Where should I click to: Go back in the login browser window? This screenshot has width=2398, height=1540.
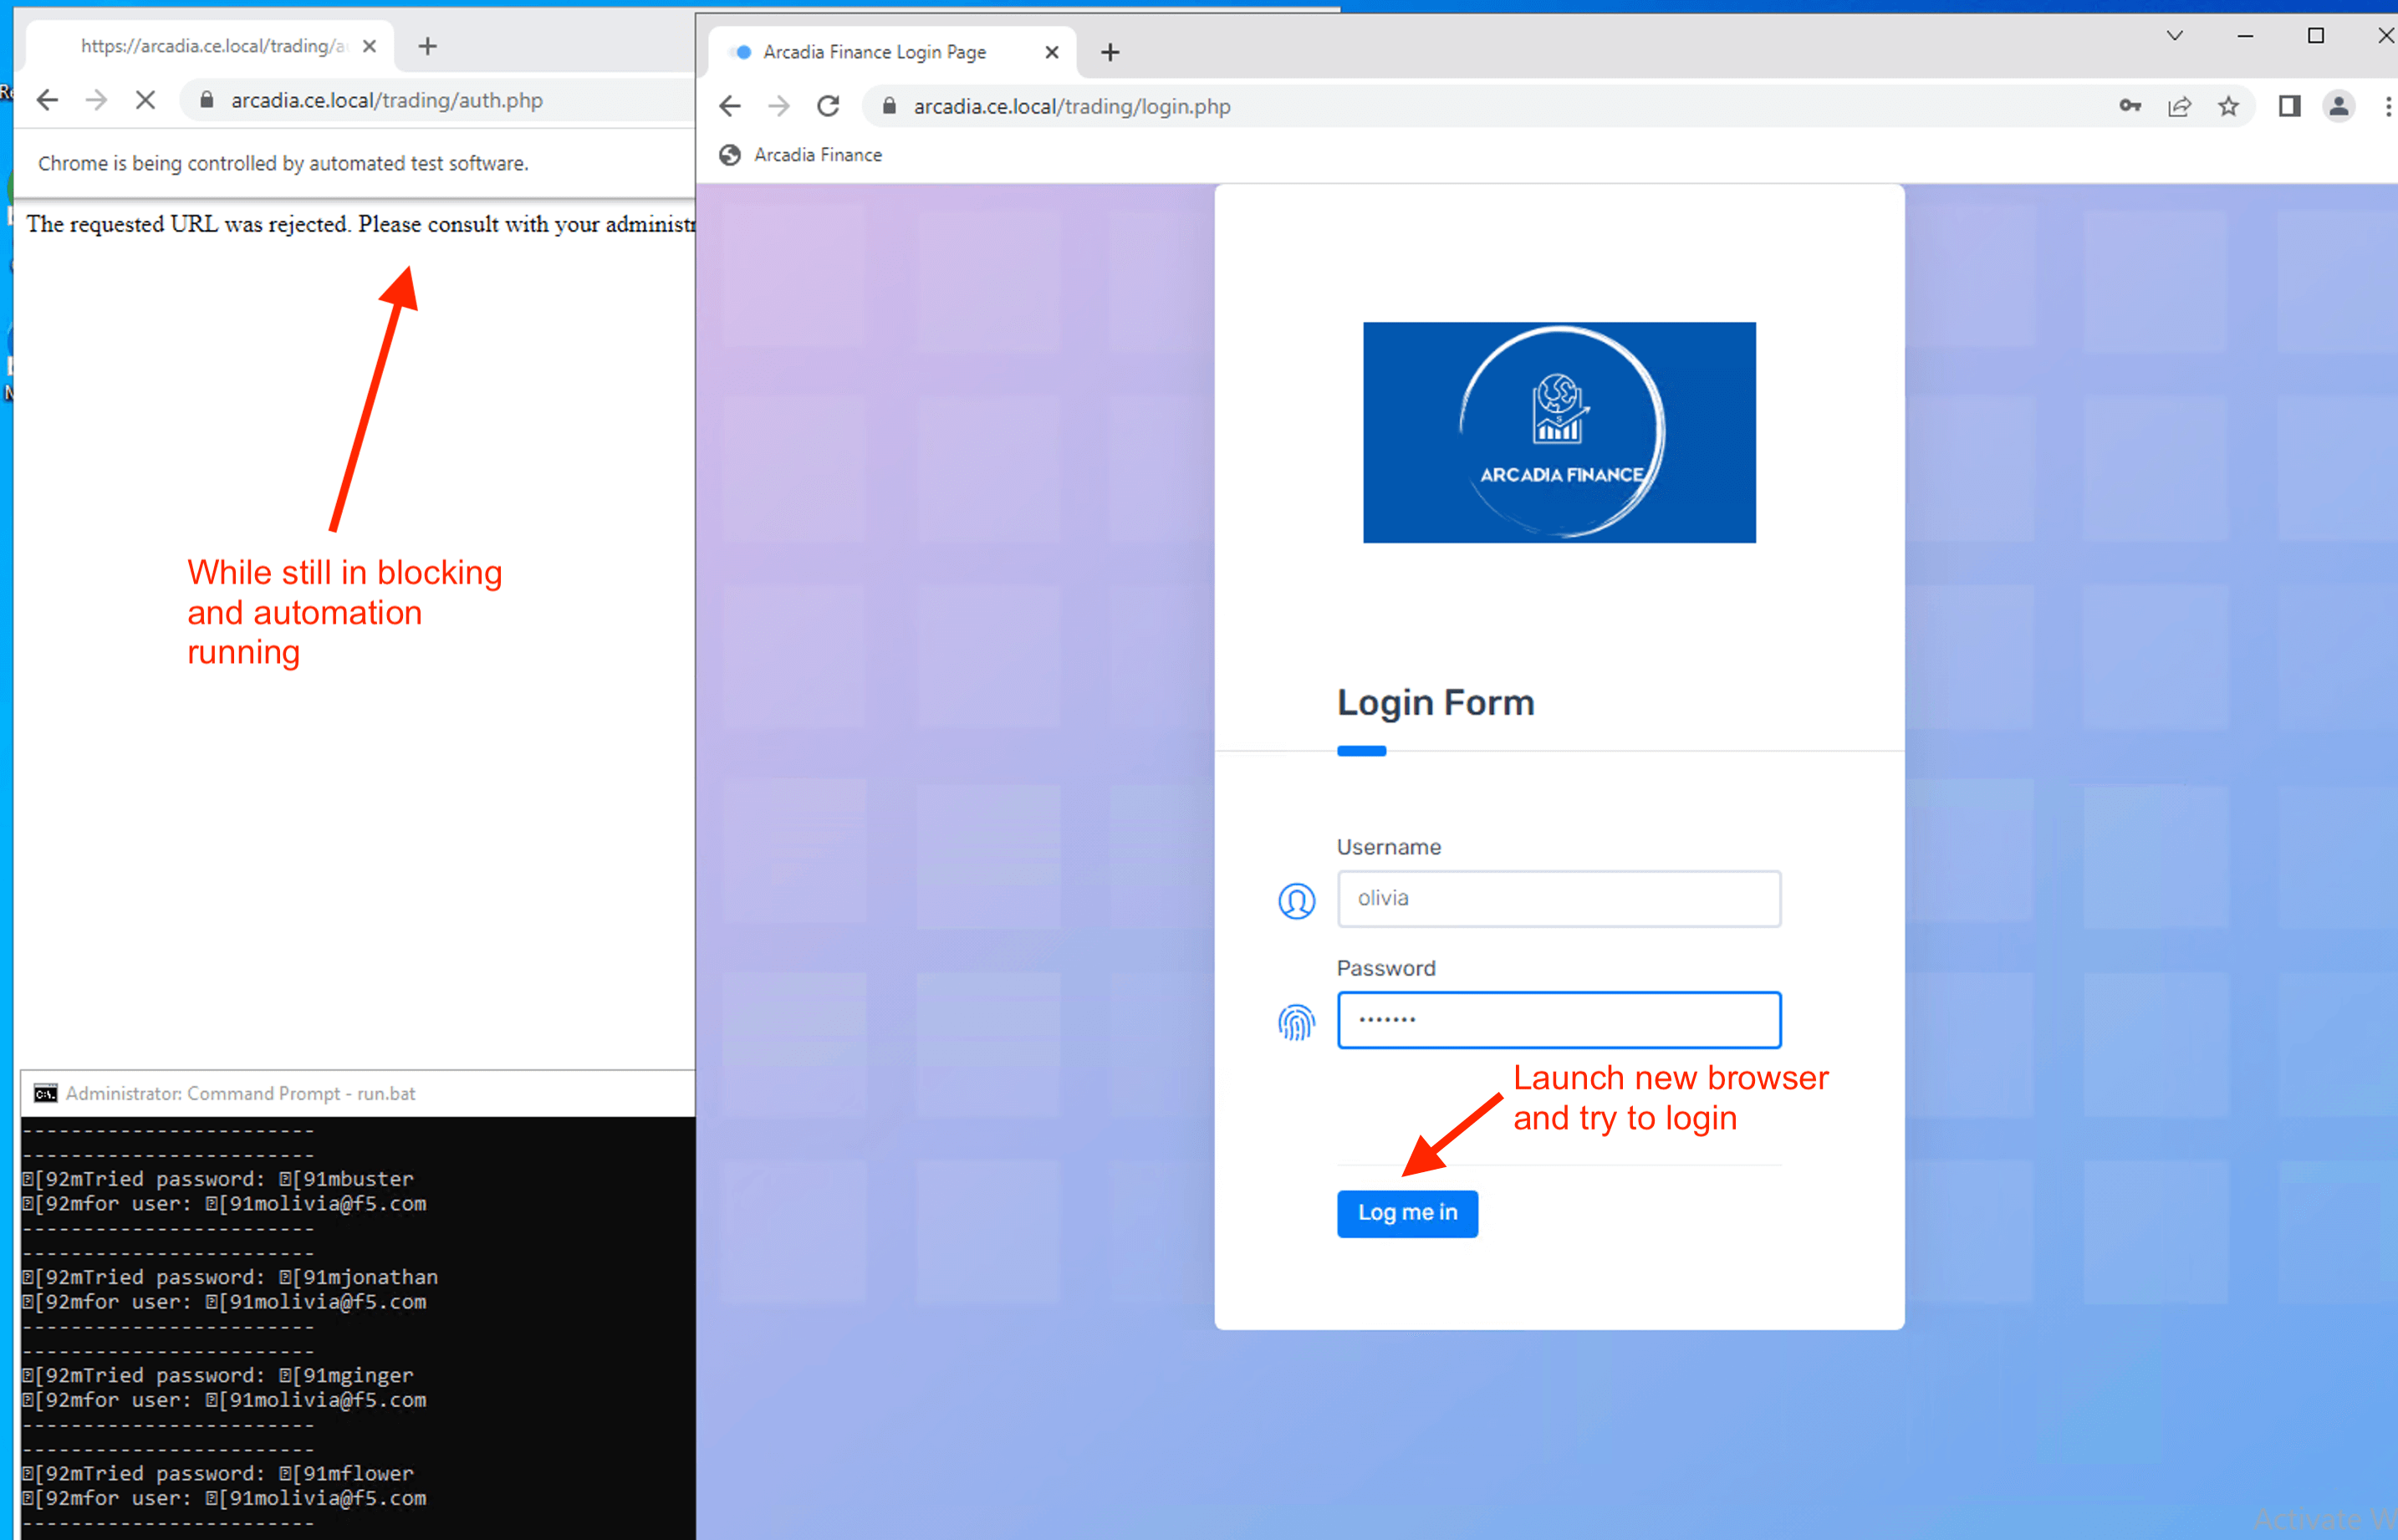(730, 106)
